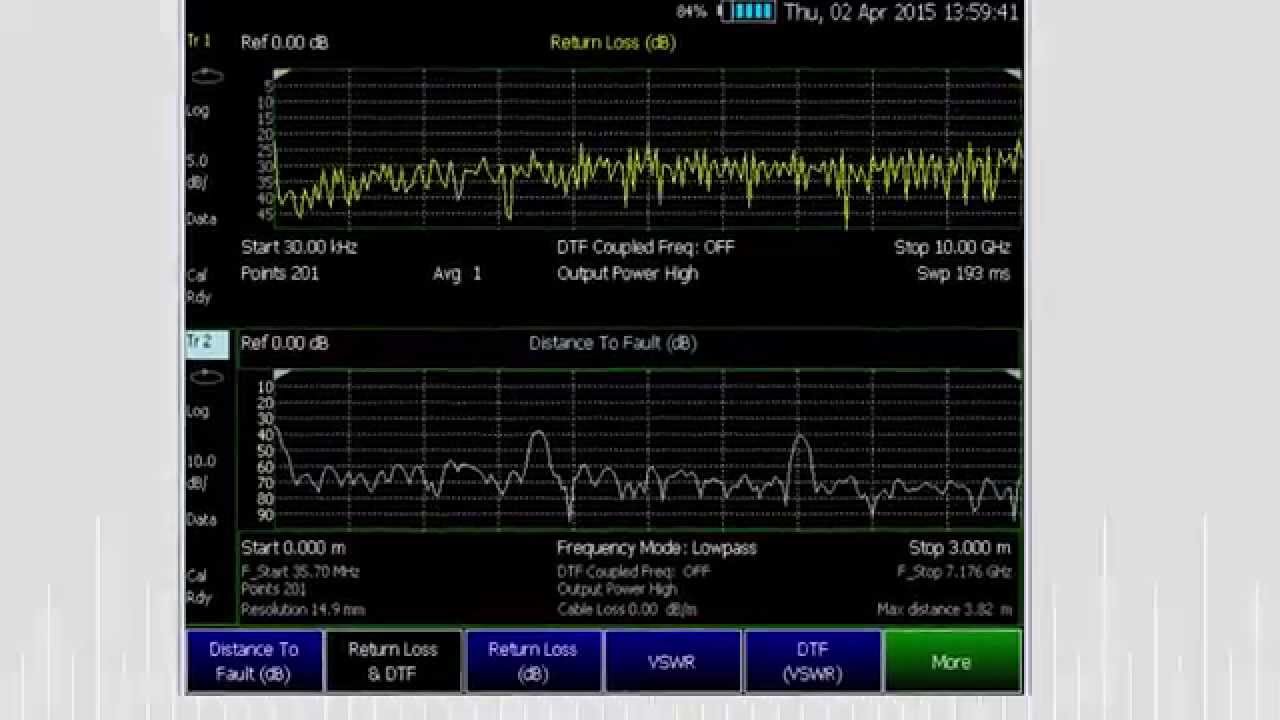The image size is (1280, 720).
Task: Click Avg 1 readout
Action: coord(457,273)
